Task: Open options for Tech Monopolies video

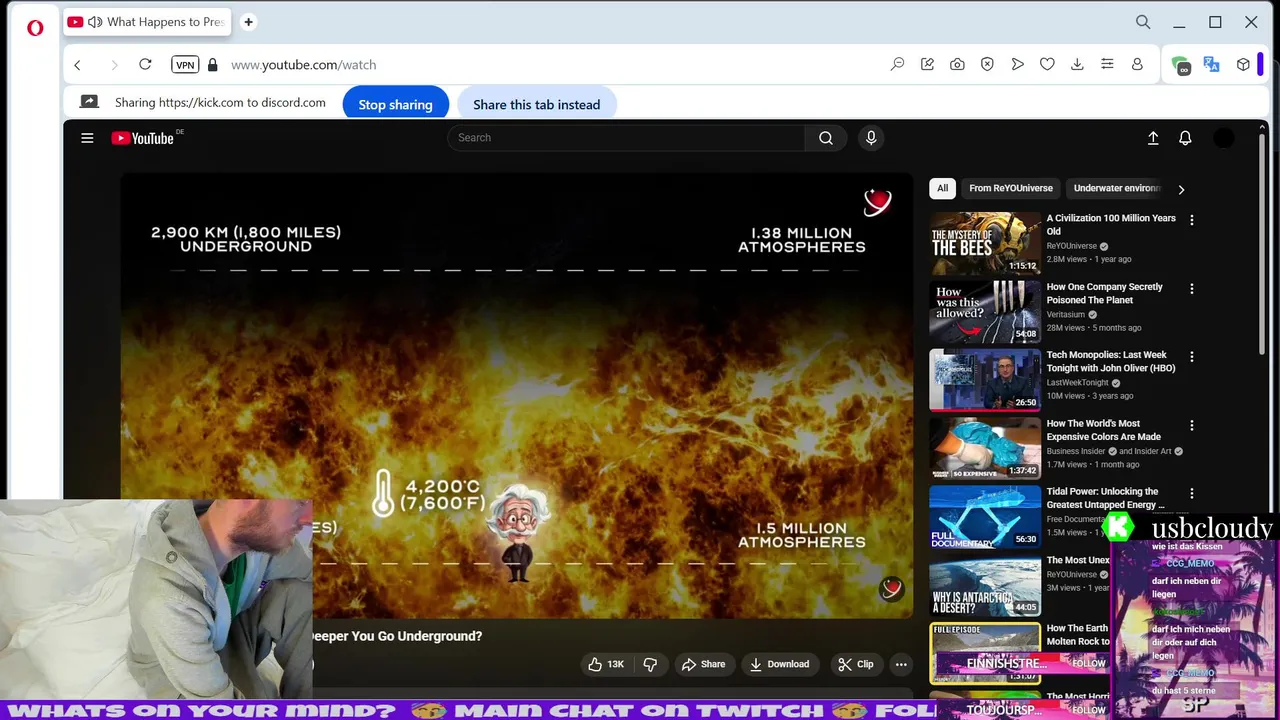Action: [1191, 357]
